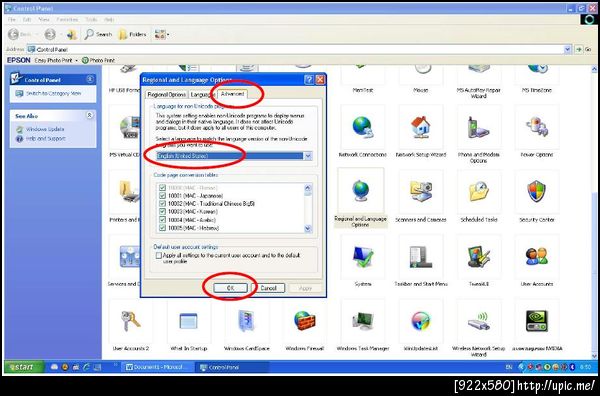Open the WinUpdatesList icon
Viewport: 600px width, 396px height.
pyautogui.click(x=420, y=321)
